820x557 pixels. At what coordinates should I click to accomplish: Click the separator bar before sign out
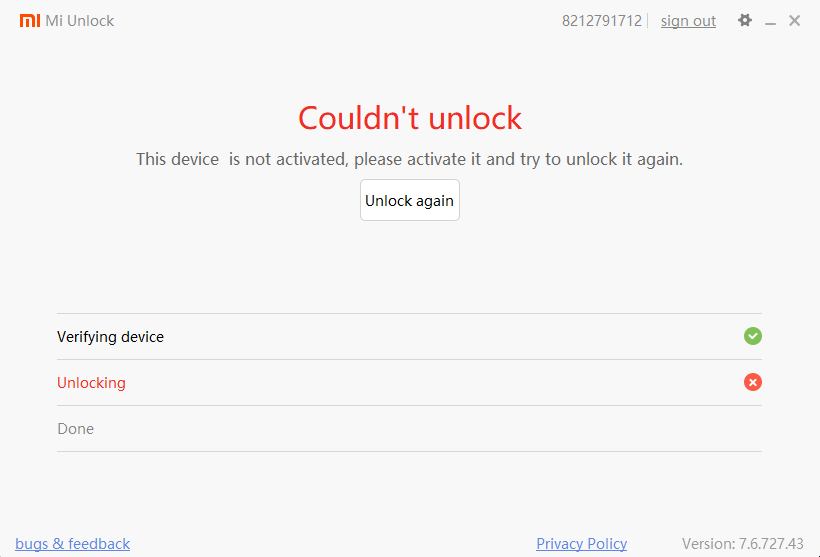point(647,21)
